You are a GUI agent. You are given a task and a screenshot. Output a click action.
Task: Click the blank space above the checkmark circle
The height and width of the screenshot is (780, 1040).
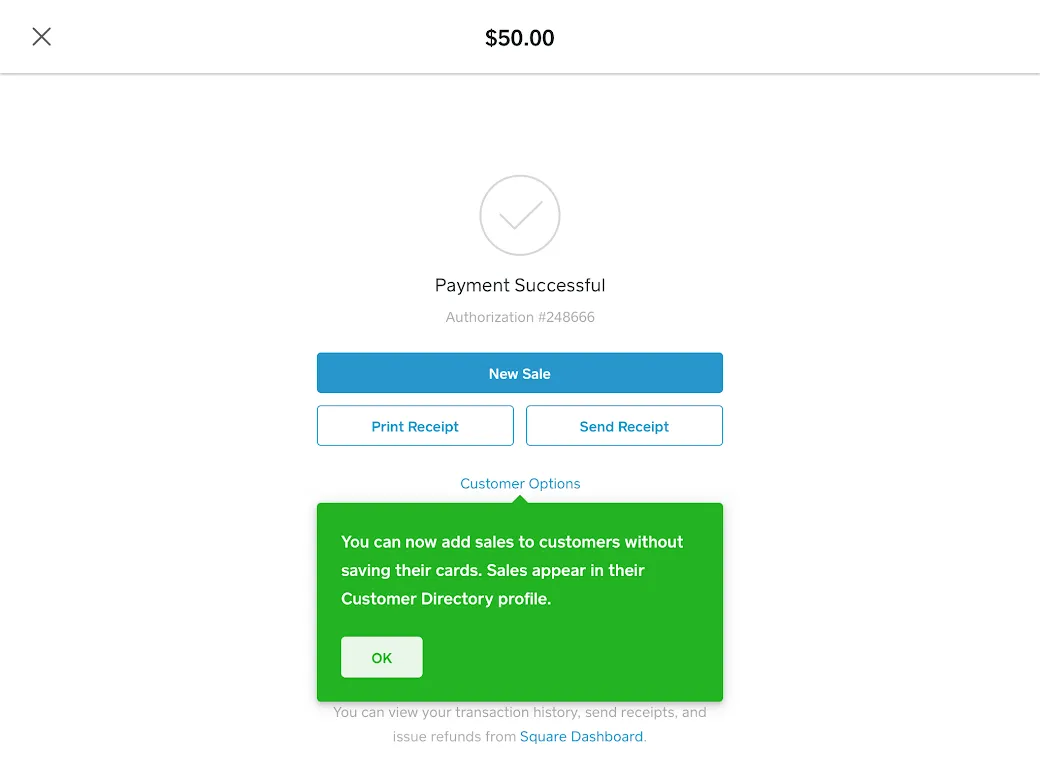tap(520, 124)
